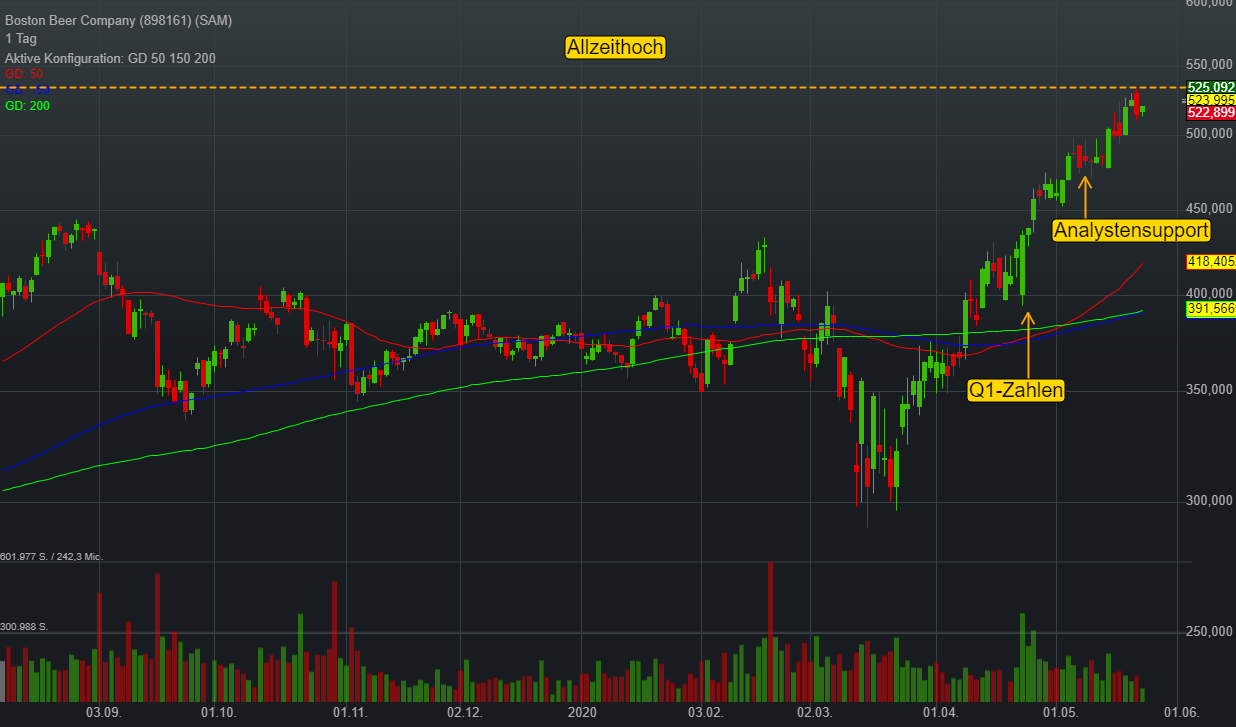This screenshot has height=727, width=1236.
Task: Click the 300,000 price axis label
Action: (x=1210, y=501)
